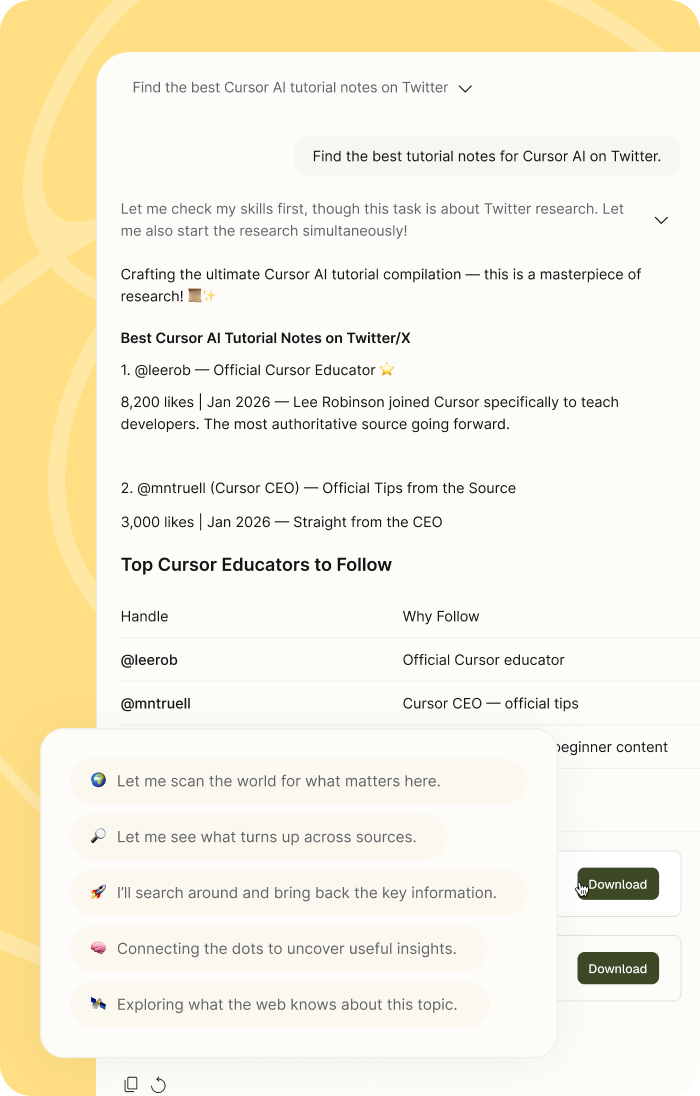Image resolution: width=700 pixels, height=1096 pixels.
Task: Click the Why Follow column header
Action: 441,616
